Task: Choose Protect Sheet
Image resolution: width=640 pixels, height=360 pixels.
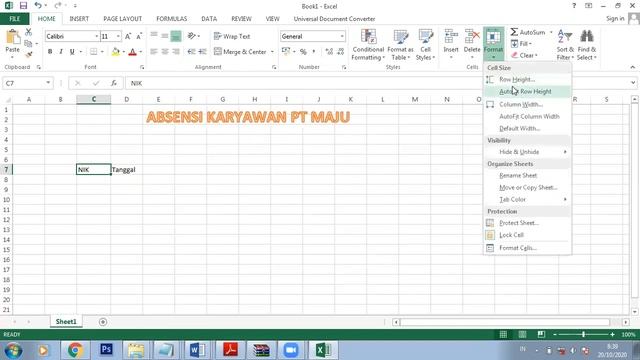Action: [527, 223]
